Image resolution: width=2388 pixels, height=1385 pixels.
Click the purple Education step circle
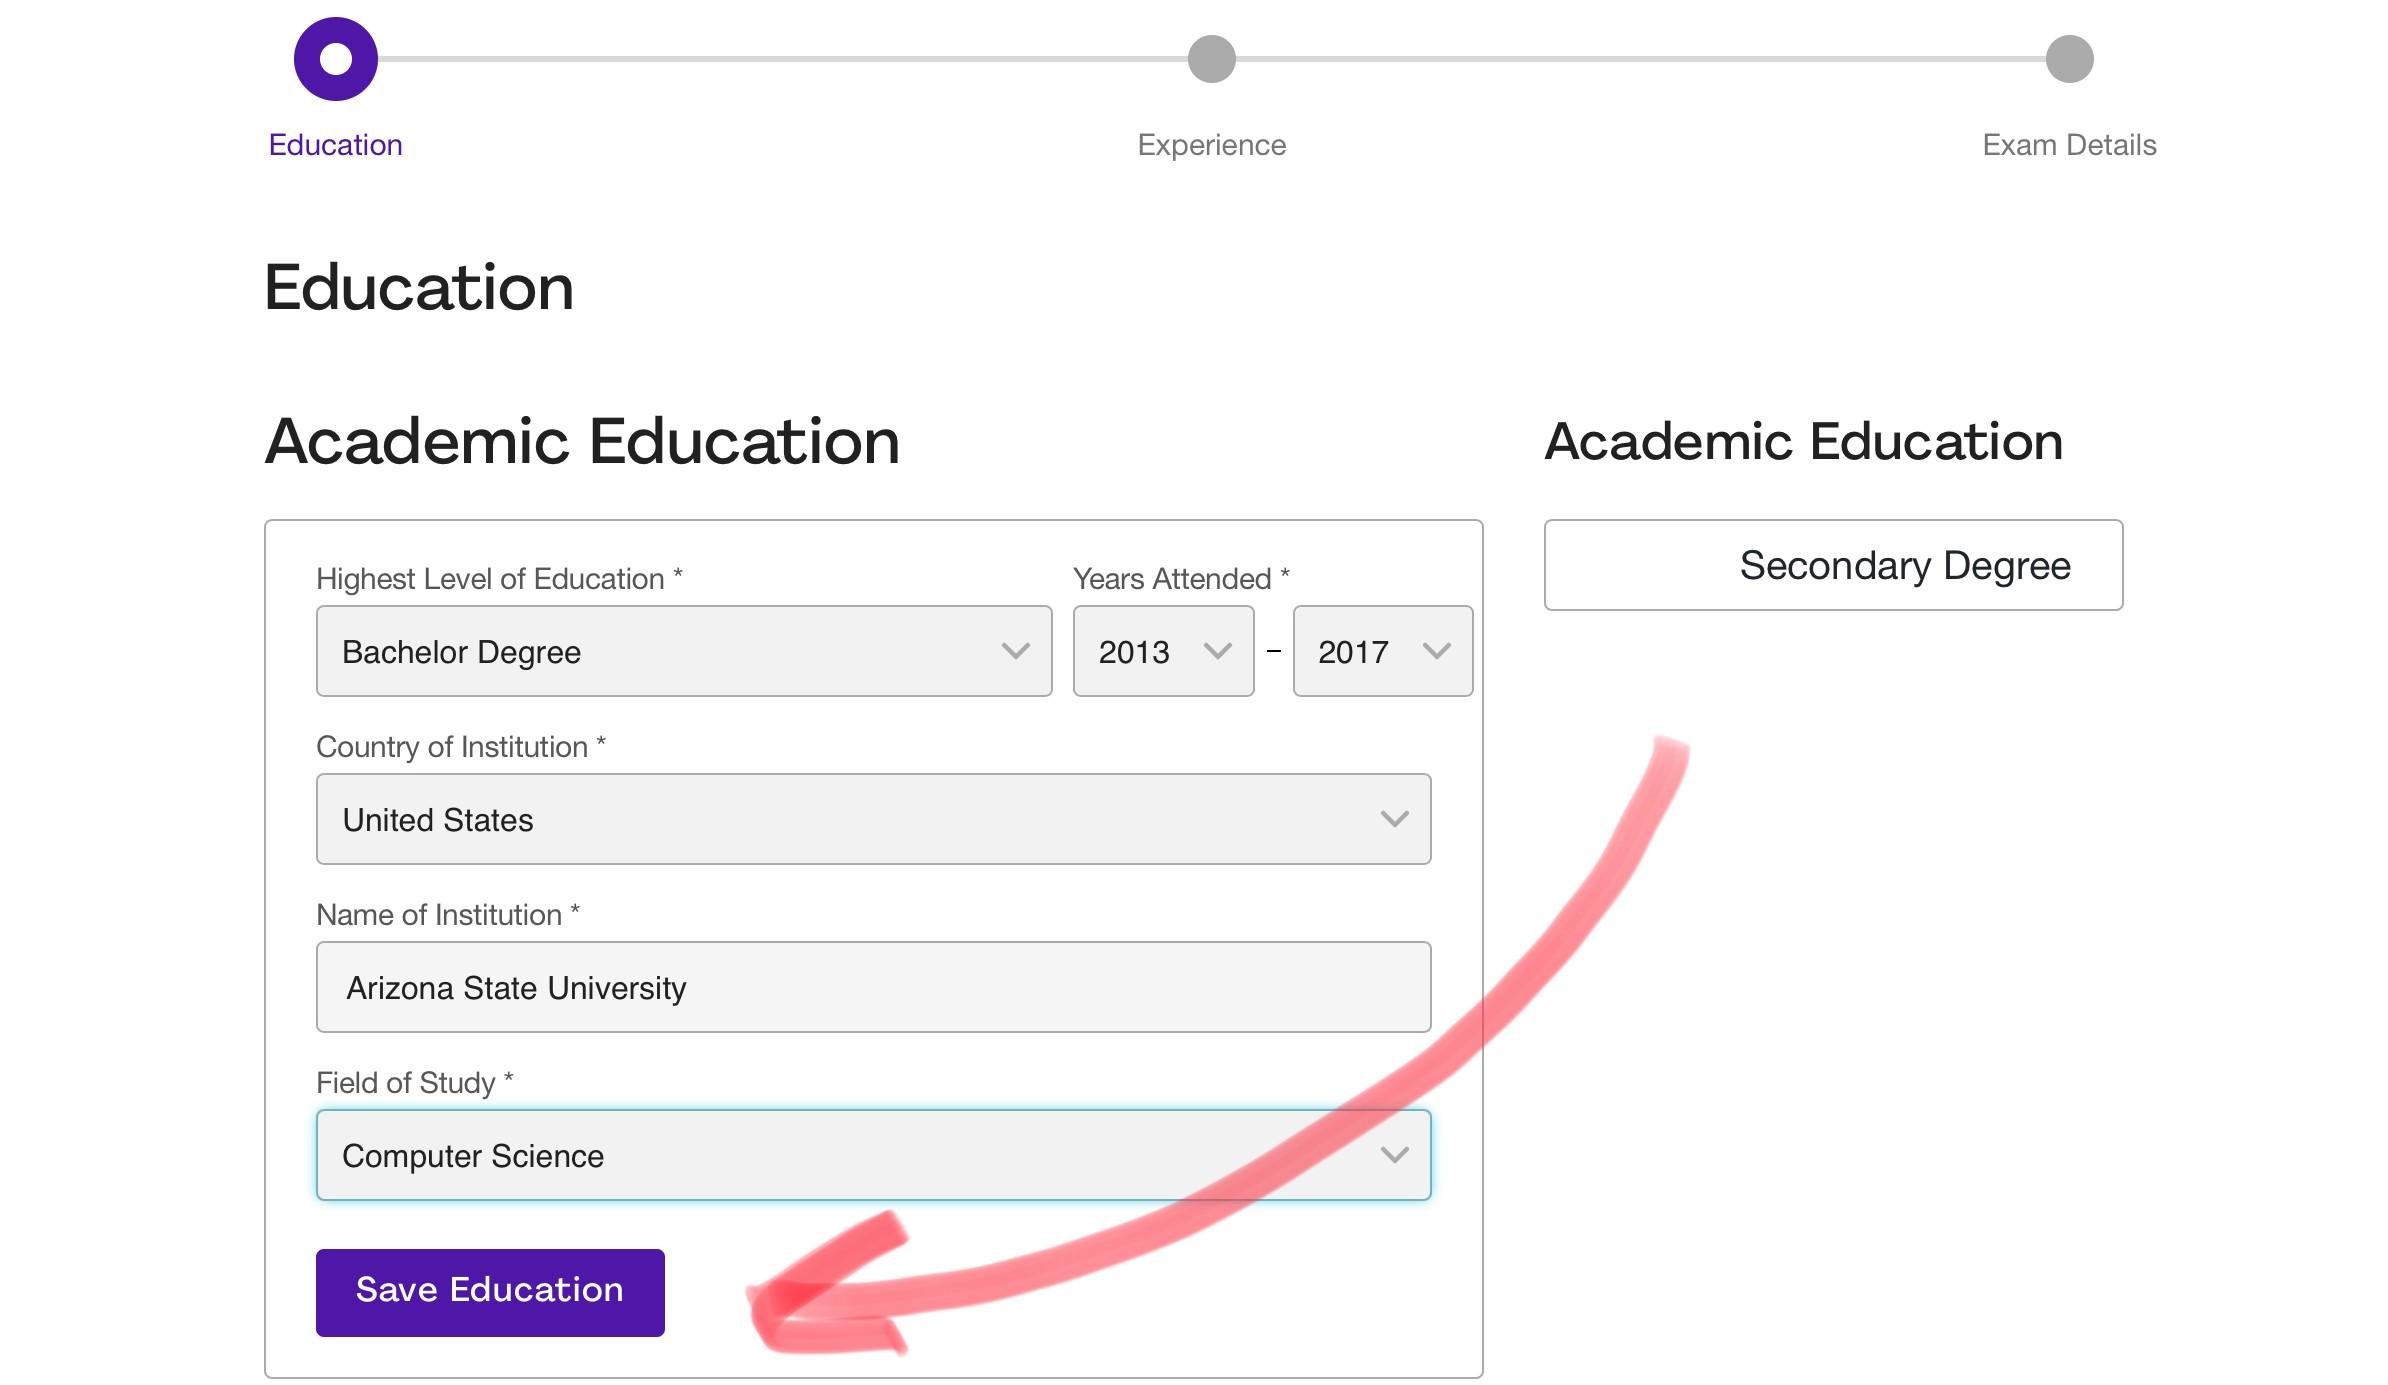click(x=335, y=59)
